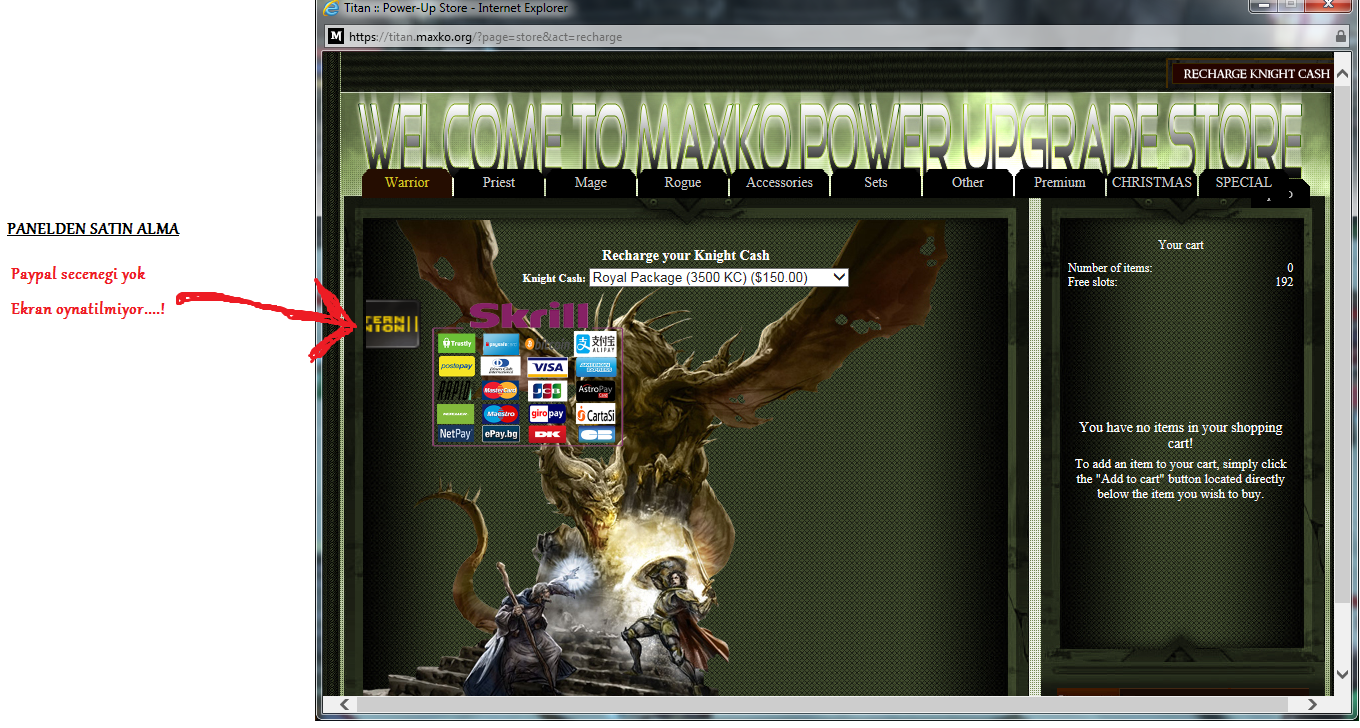Open the Premium tab
The image size is (1360, 728).
tap(1060, 182)
